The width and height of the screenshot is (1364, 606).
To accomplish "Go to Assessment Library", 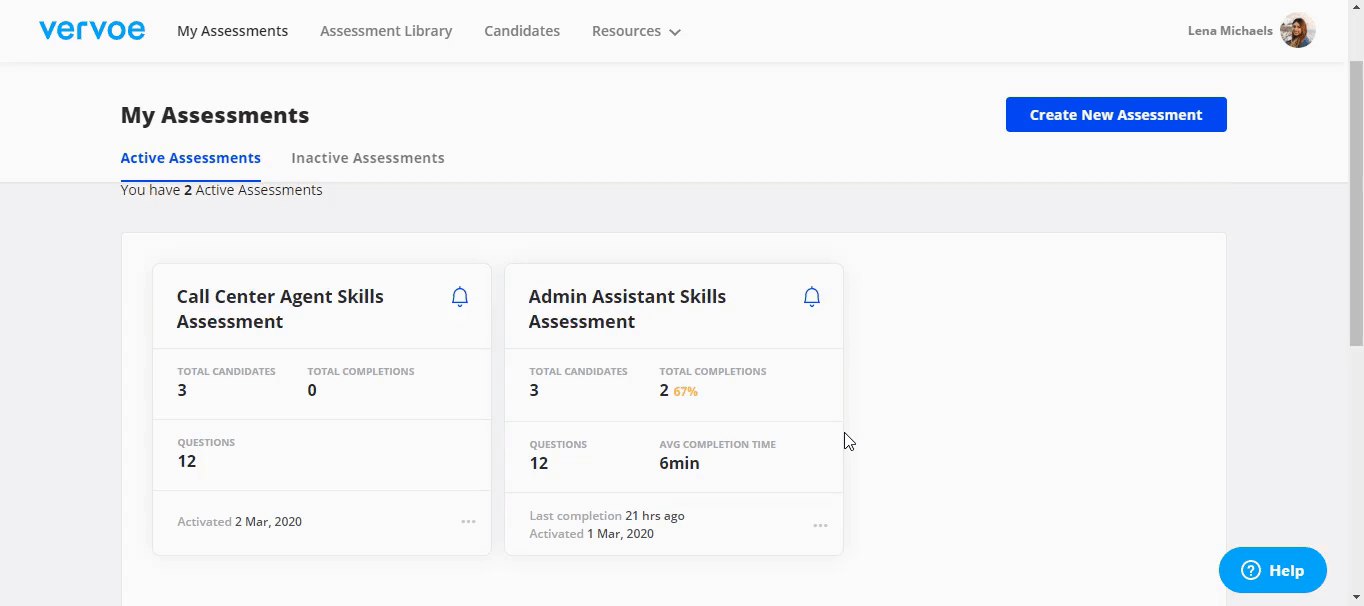I will [x=386, y=31].
